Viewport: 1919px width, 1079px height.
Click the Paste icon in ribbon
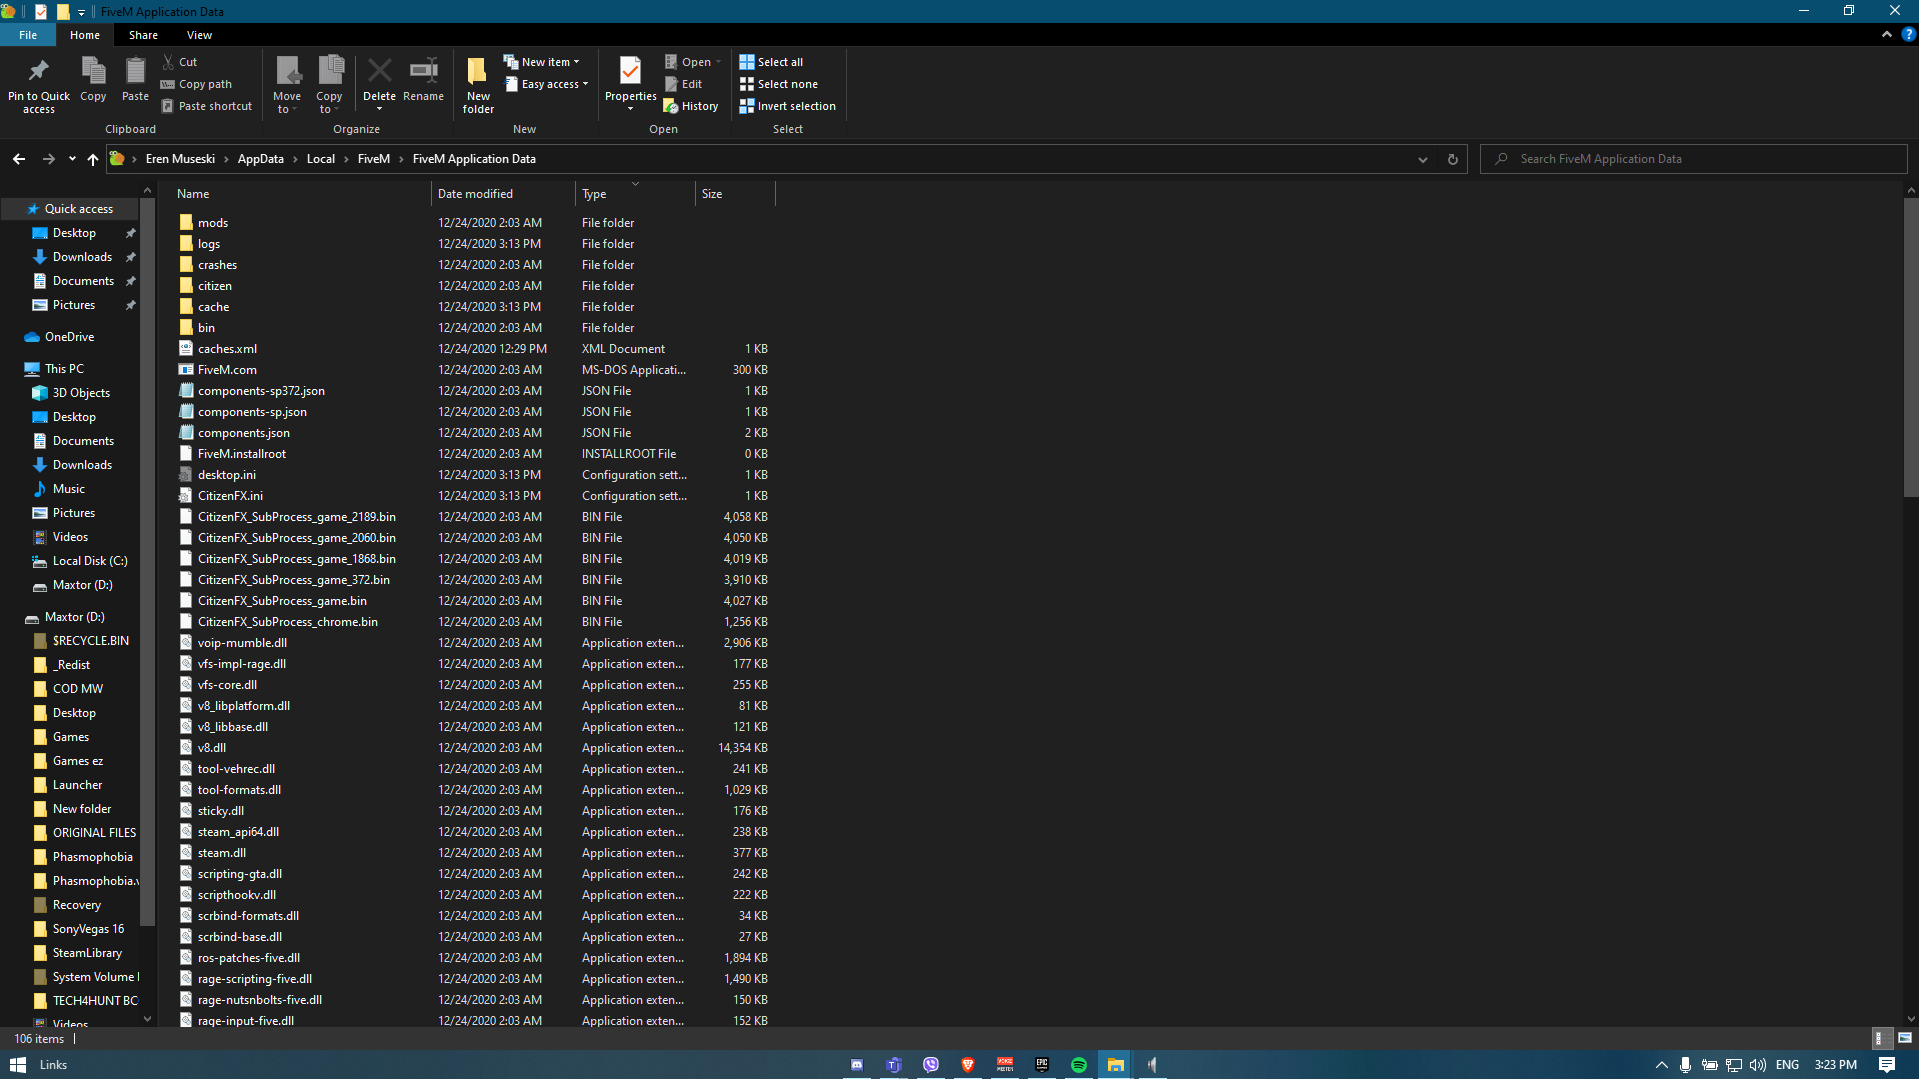coord(135,80)
